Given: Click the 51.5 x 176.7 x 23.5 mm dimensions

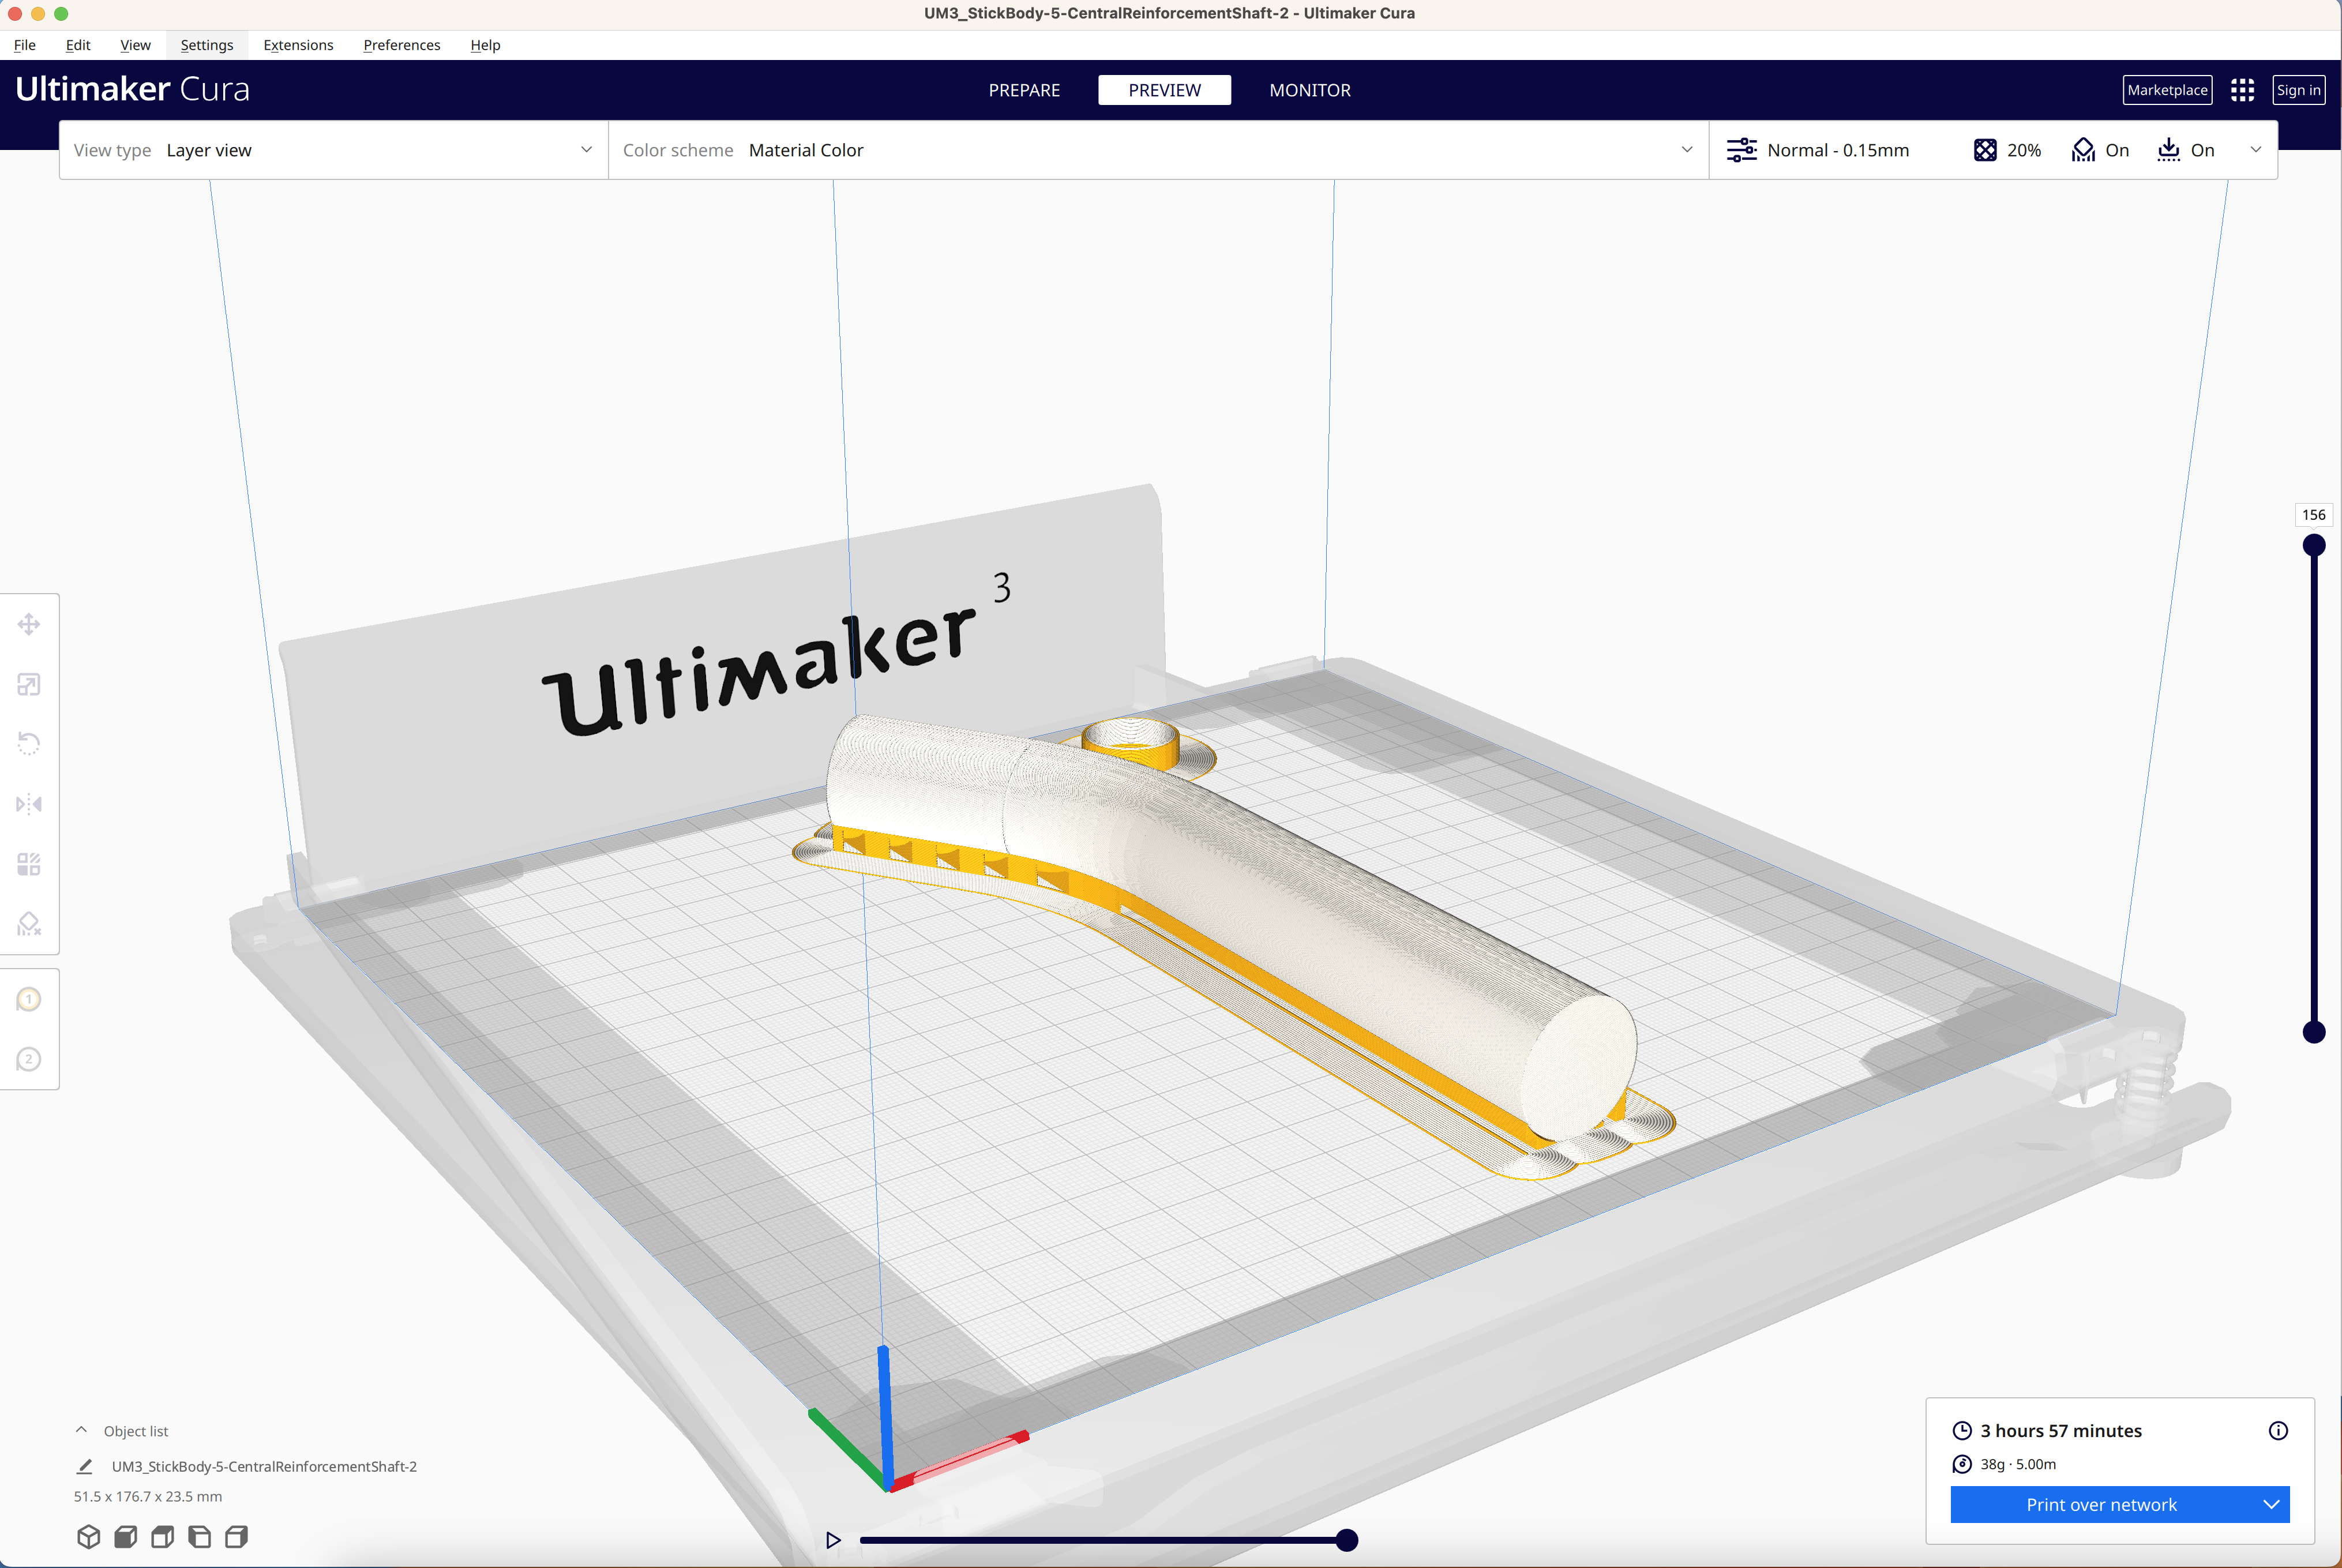Looking at the screenshot, I should [x=148, y=1496].
